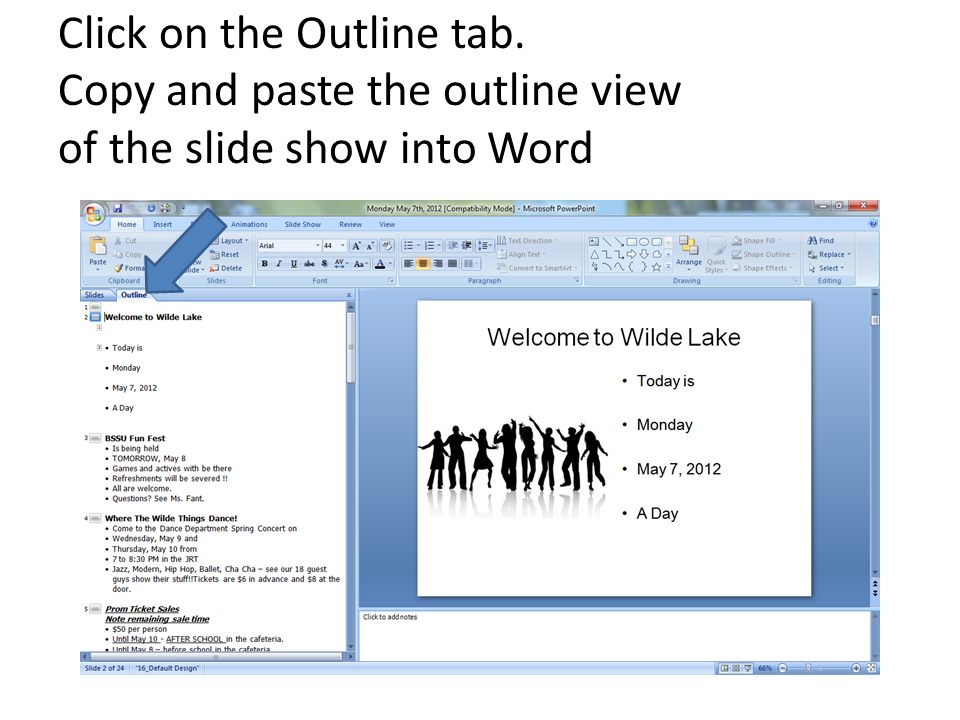Open the font size 44 dropdown
The image size is (960, 720).
[342, 246]
